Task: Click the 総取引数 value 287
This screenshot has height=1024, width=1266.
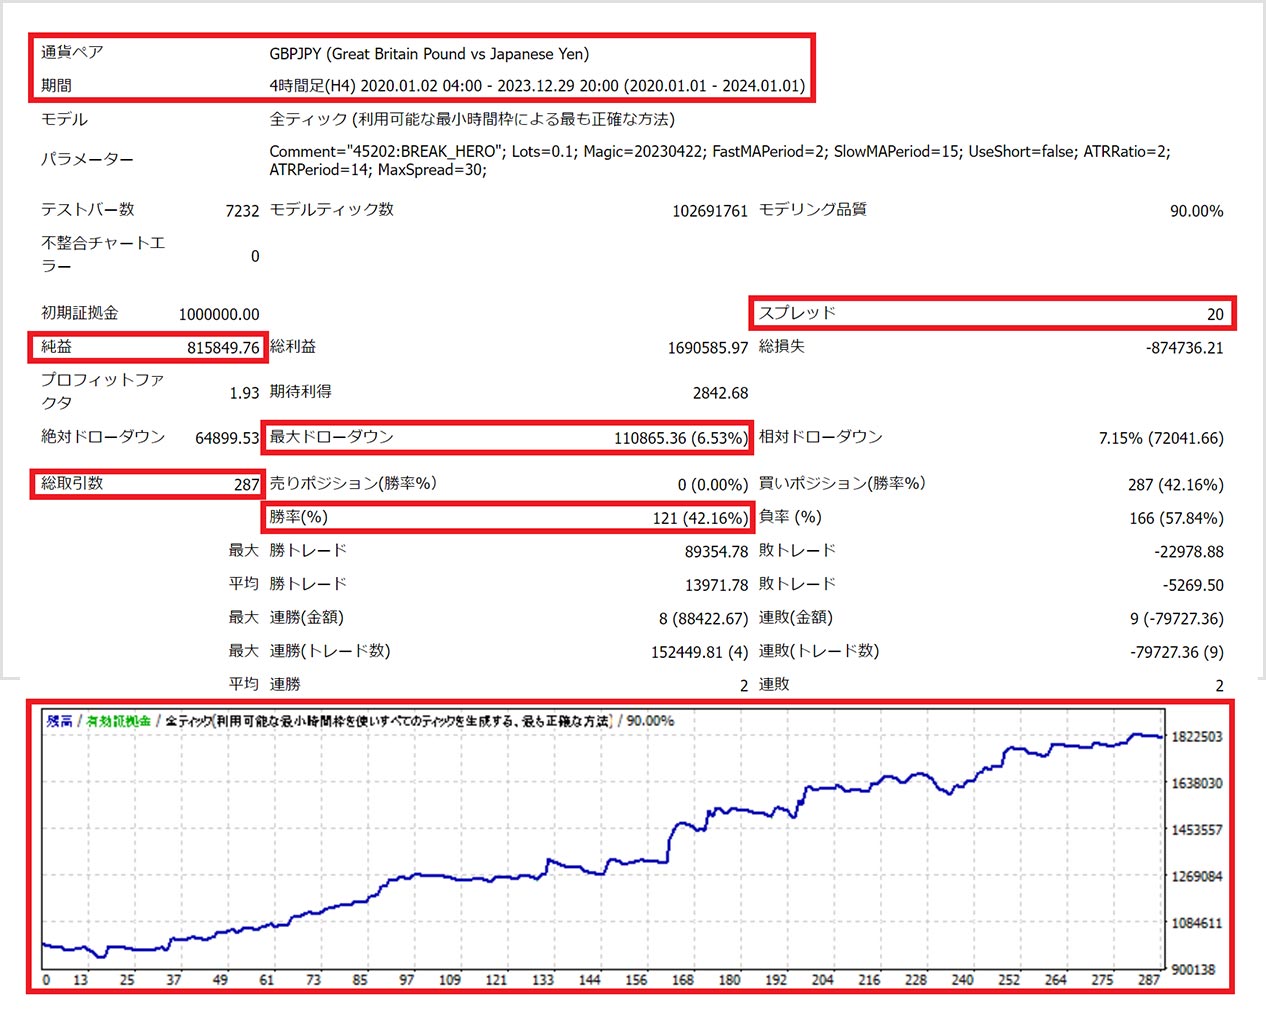Action: click(x=246, y=485)
